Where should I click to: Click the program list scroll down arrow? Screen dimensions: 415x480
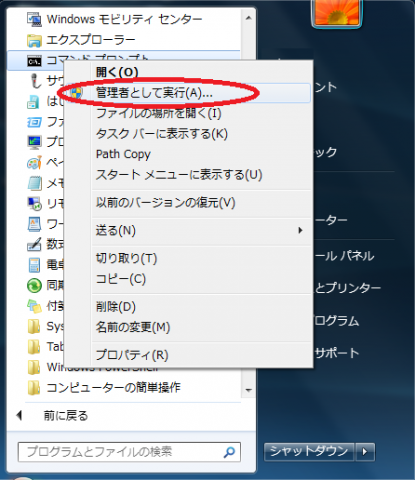pyautogui.click(x=248, y=390)
